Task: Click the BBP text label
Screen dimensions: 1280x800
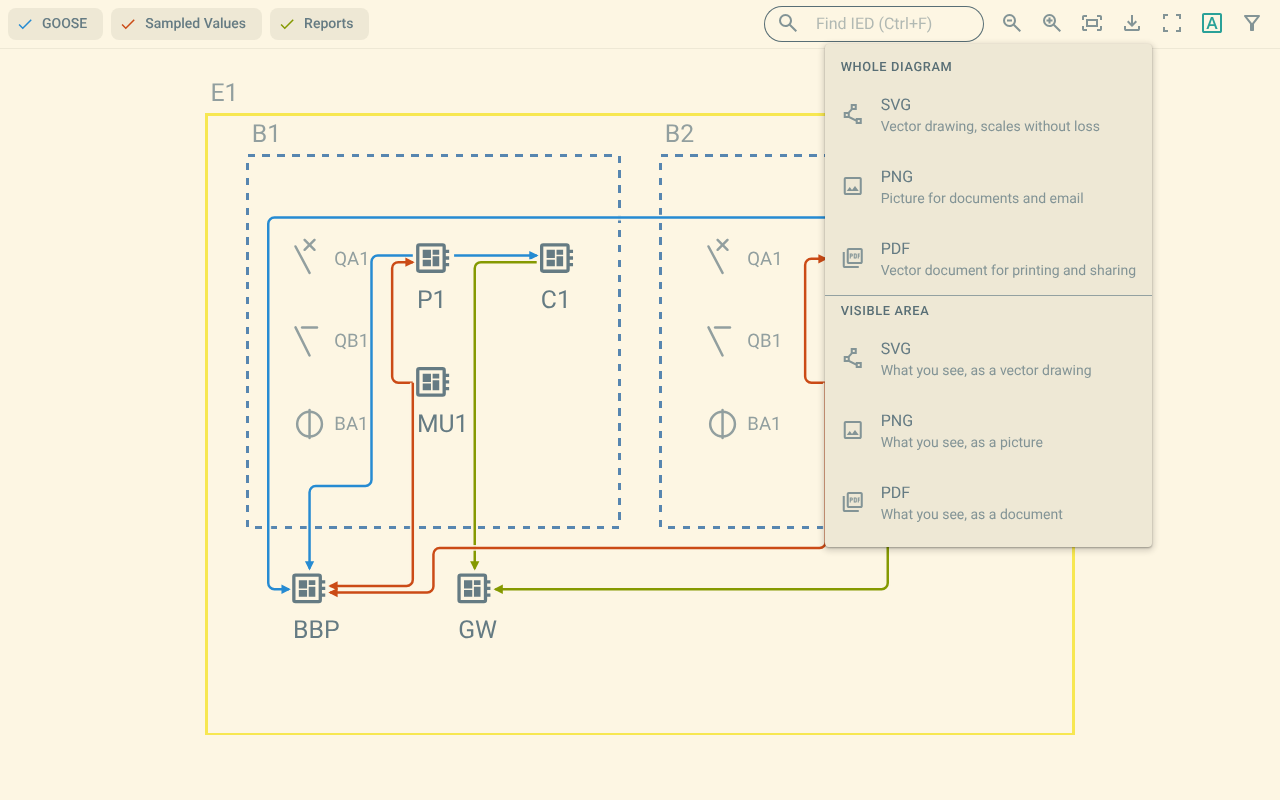Action: tap(317, 630)
